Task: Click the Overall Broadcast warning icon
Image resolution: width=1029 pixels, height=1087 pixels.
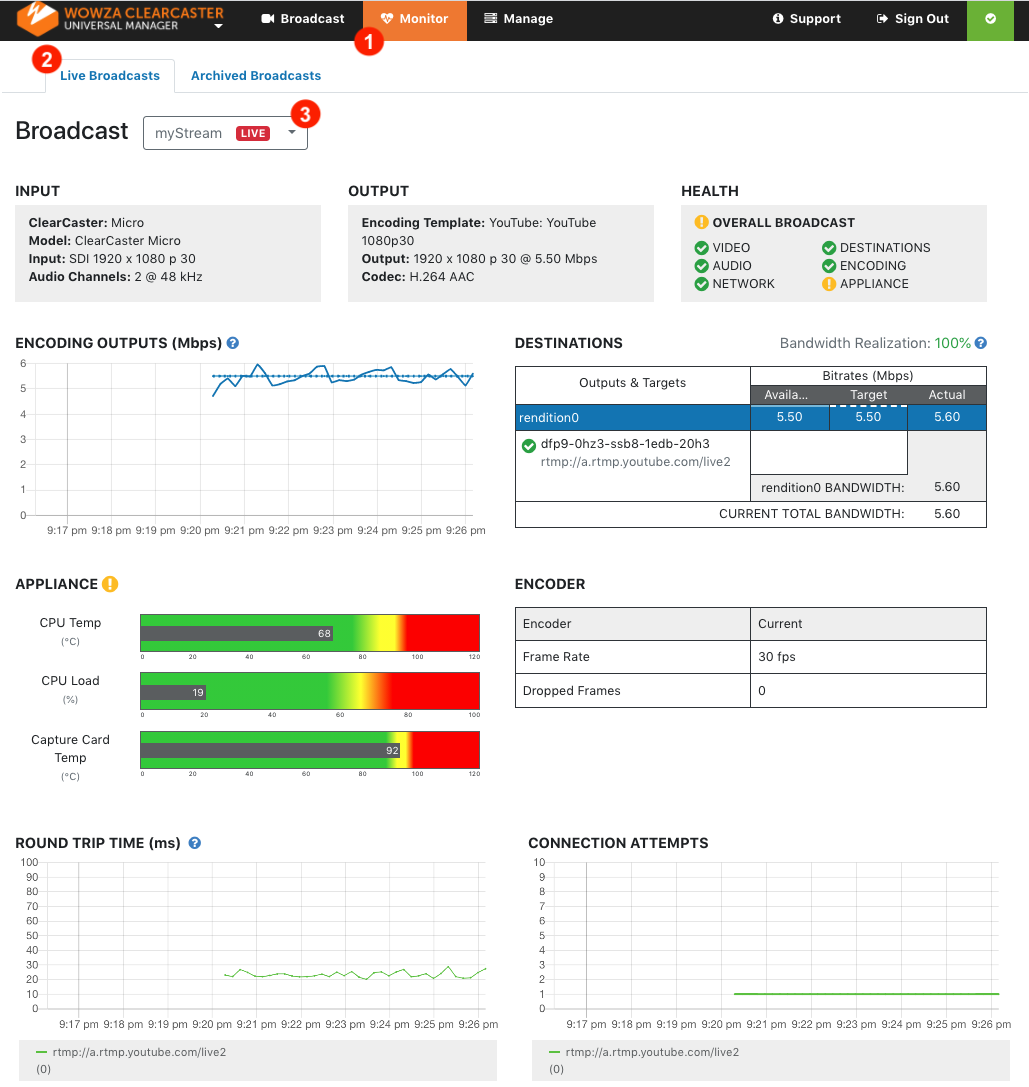Action: [702, 222]
